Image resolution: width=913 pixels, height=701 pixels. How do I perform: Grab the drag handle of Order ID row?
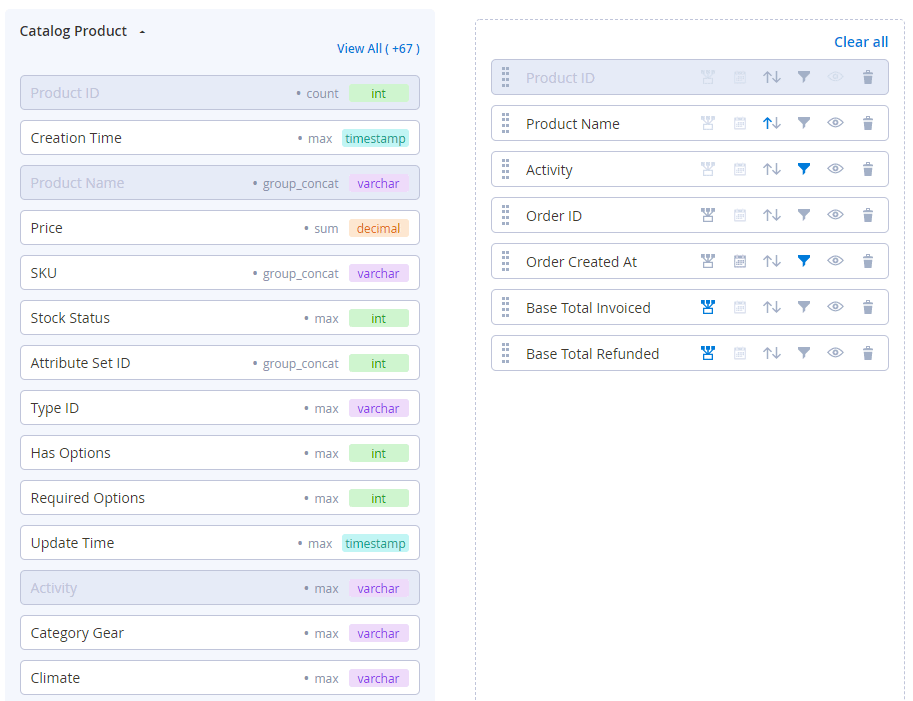(x=506, y=216)
